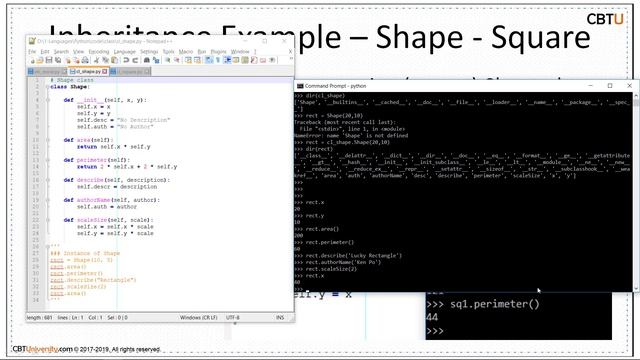Click the Copy icon in Notepad++ toolbar
Viewport: 640px width, 360px height.
pyautogui.click(x=105, y=60)
